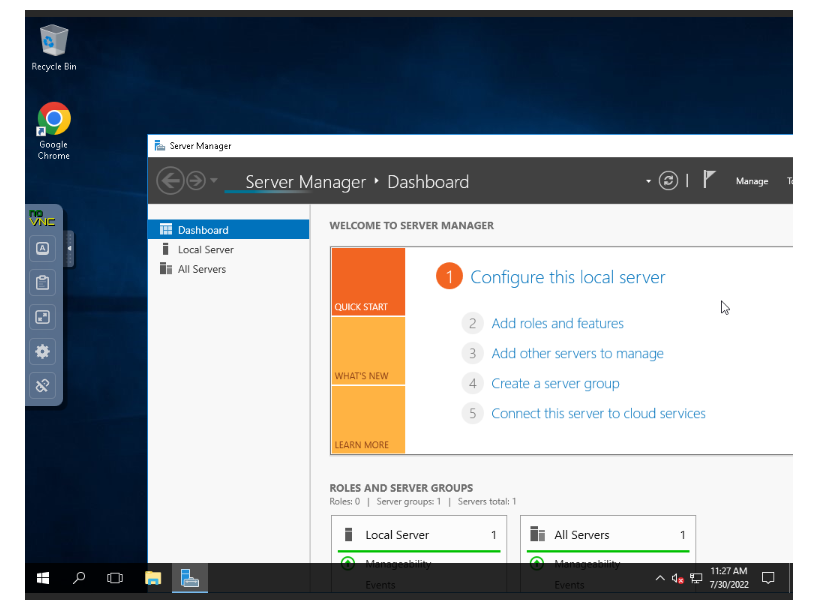Open the Manage menu
Screen dimensions: 819x607
(x=751, y=181)
